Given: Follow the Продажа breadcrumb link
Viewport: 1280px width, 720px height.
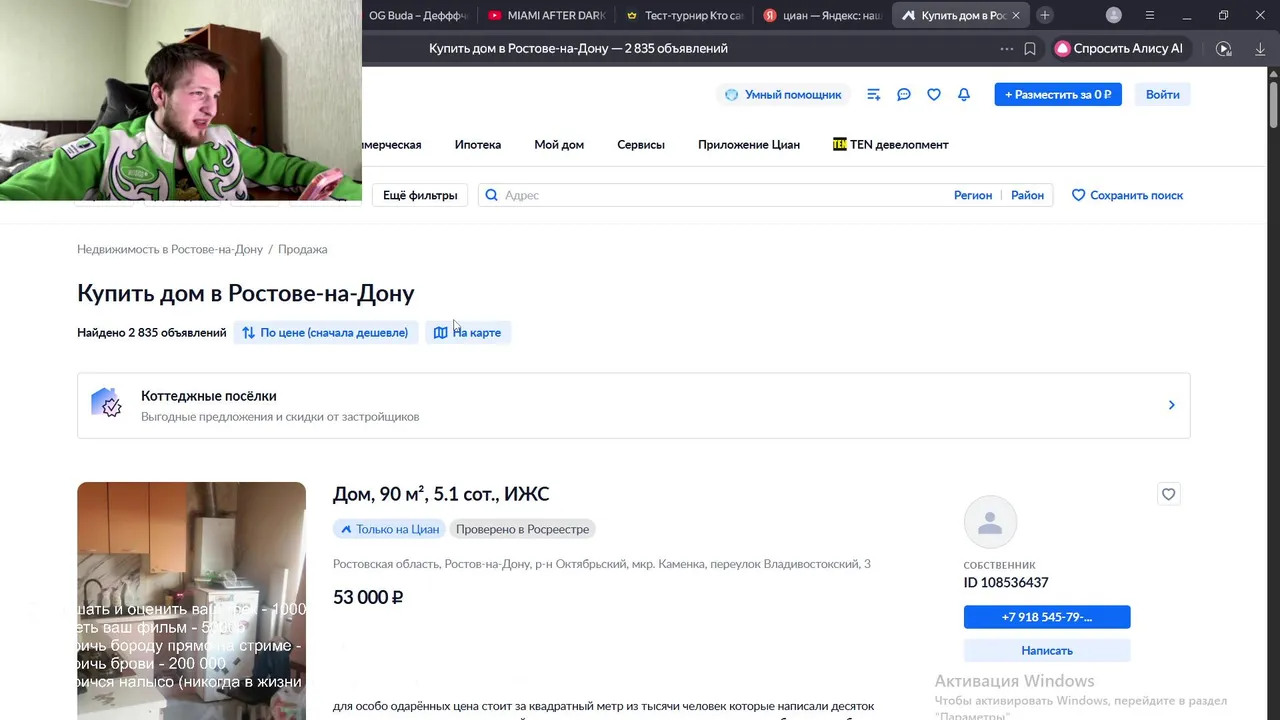Looking at the screenshot, I should [302, 249].
